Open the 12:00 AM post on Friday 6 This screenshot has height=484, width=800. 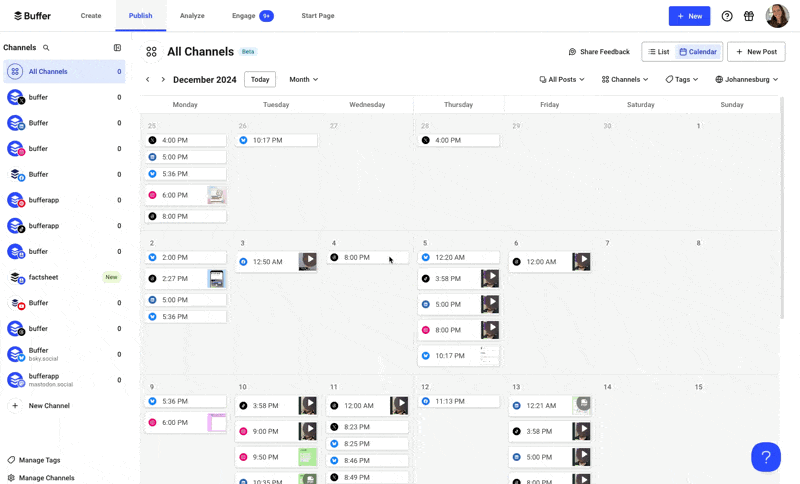550,262
